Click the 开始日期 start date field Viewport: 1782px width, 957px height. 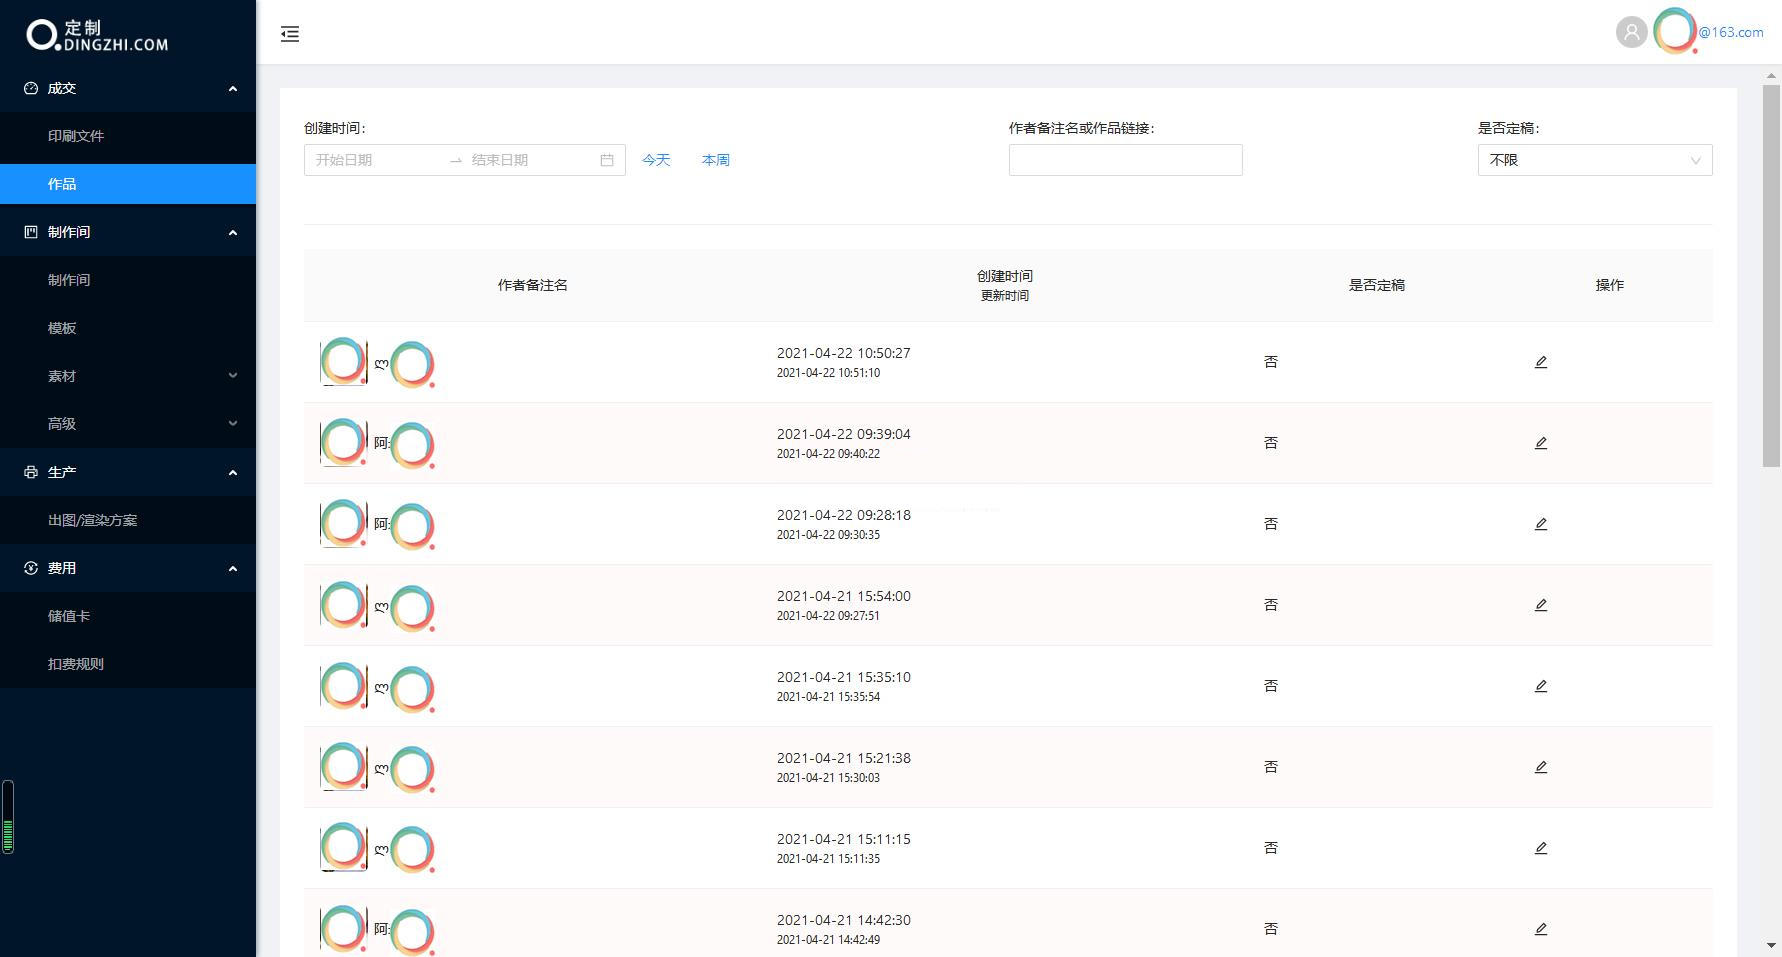pyautogui.click(x=375, y=160)
